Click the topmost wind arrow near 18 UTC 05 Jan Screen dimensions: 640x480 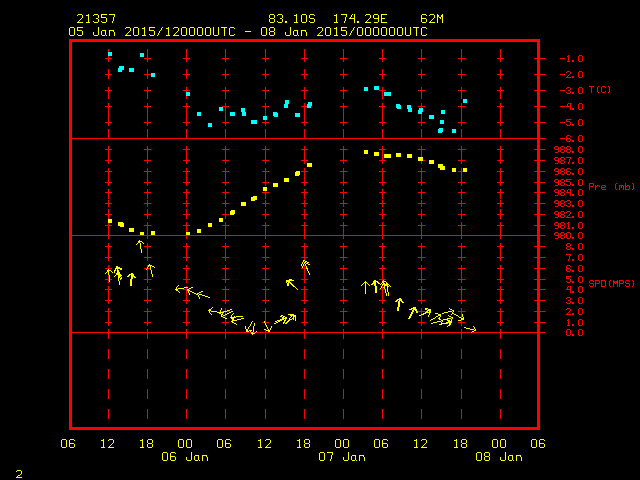[140, 246]
